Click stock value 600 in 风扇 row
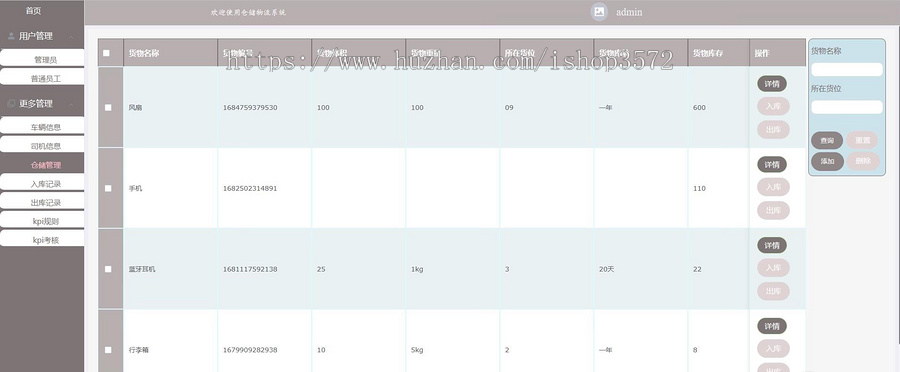This screenshot has height=372, width=900. coord(699,107)
